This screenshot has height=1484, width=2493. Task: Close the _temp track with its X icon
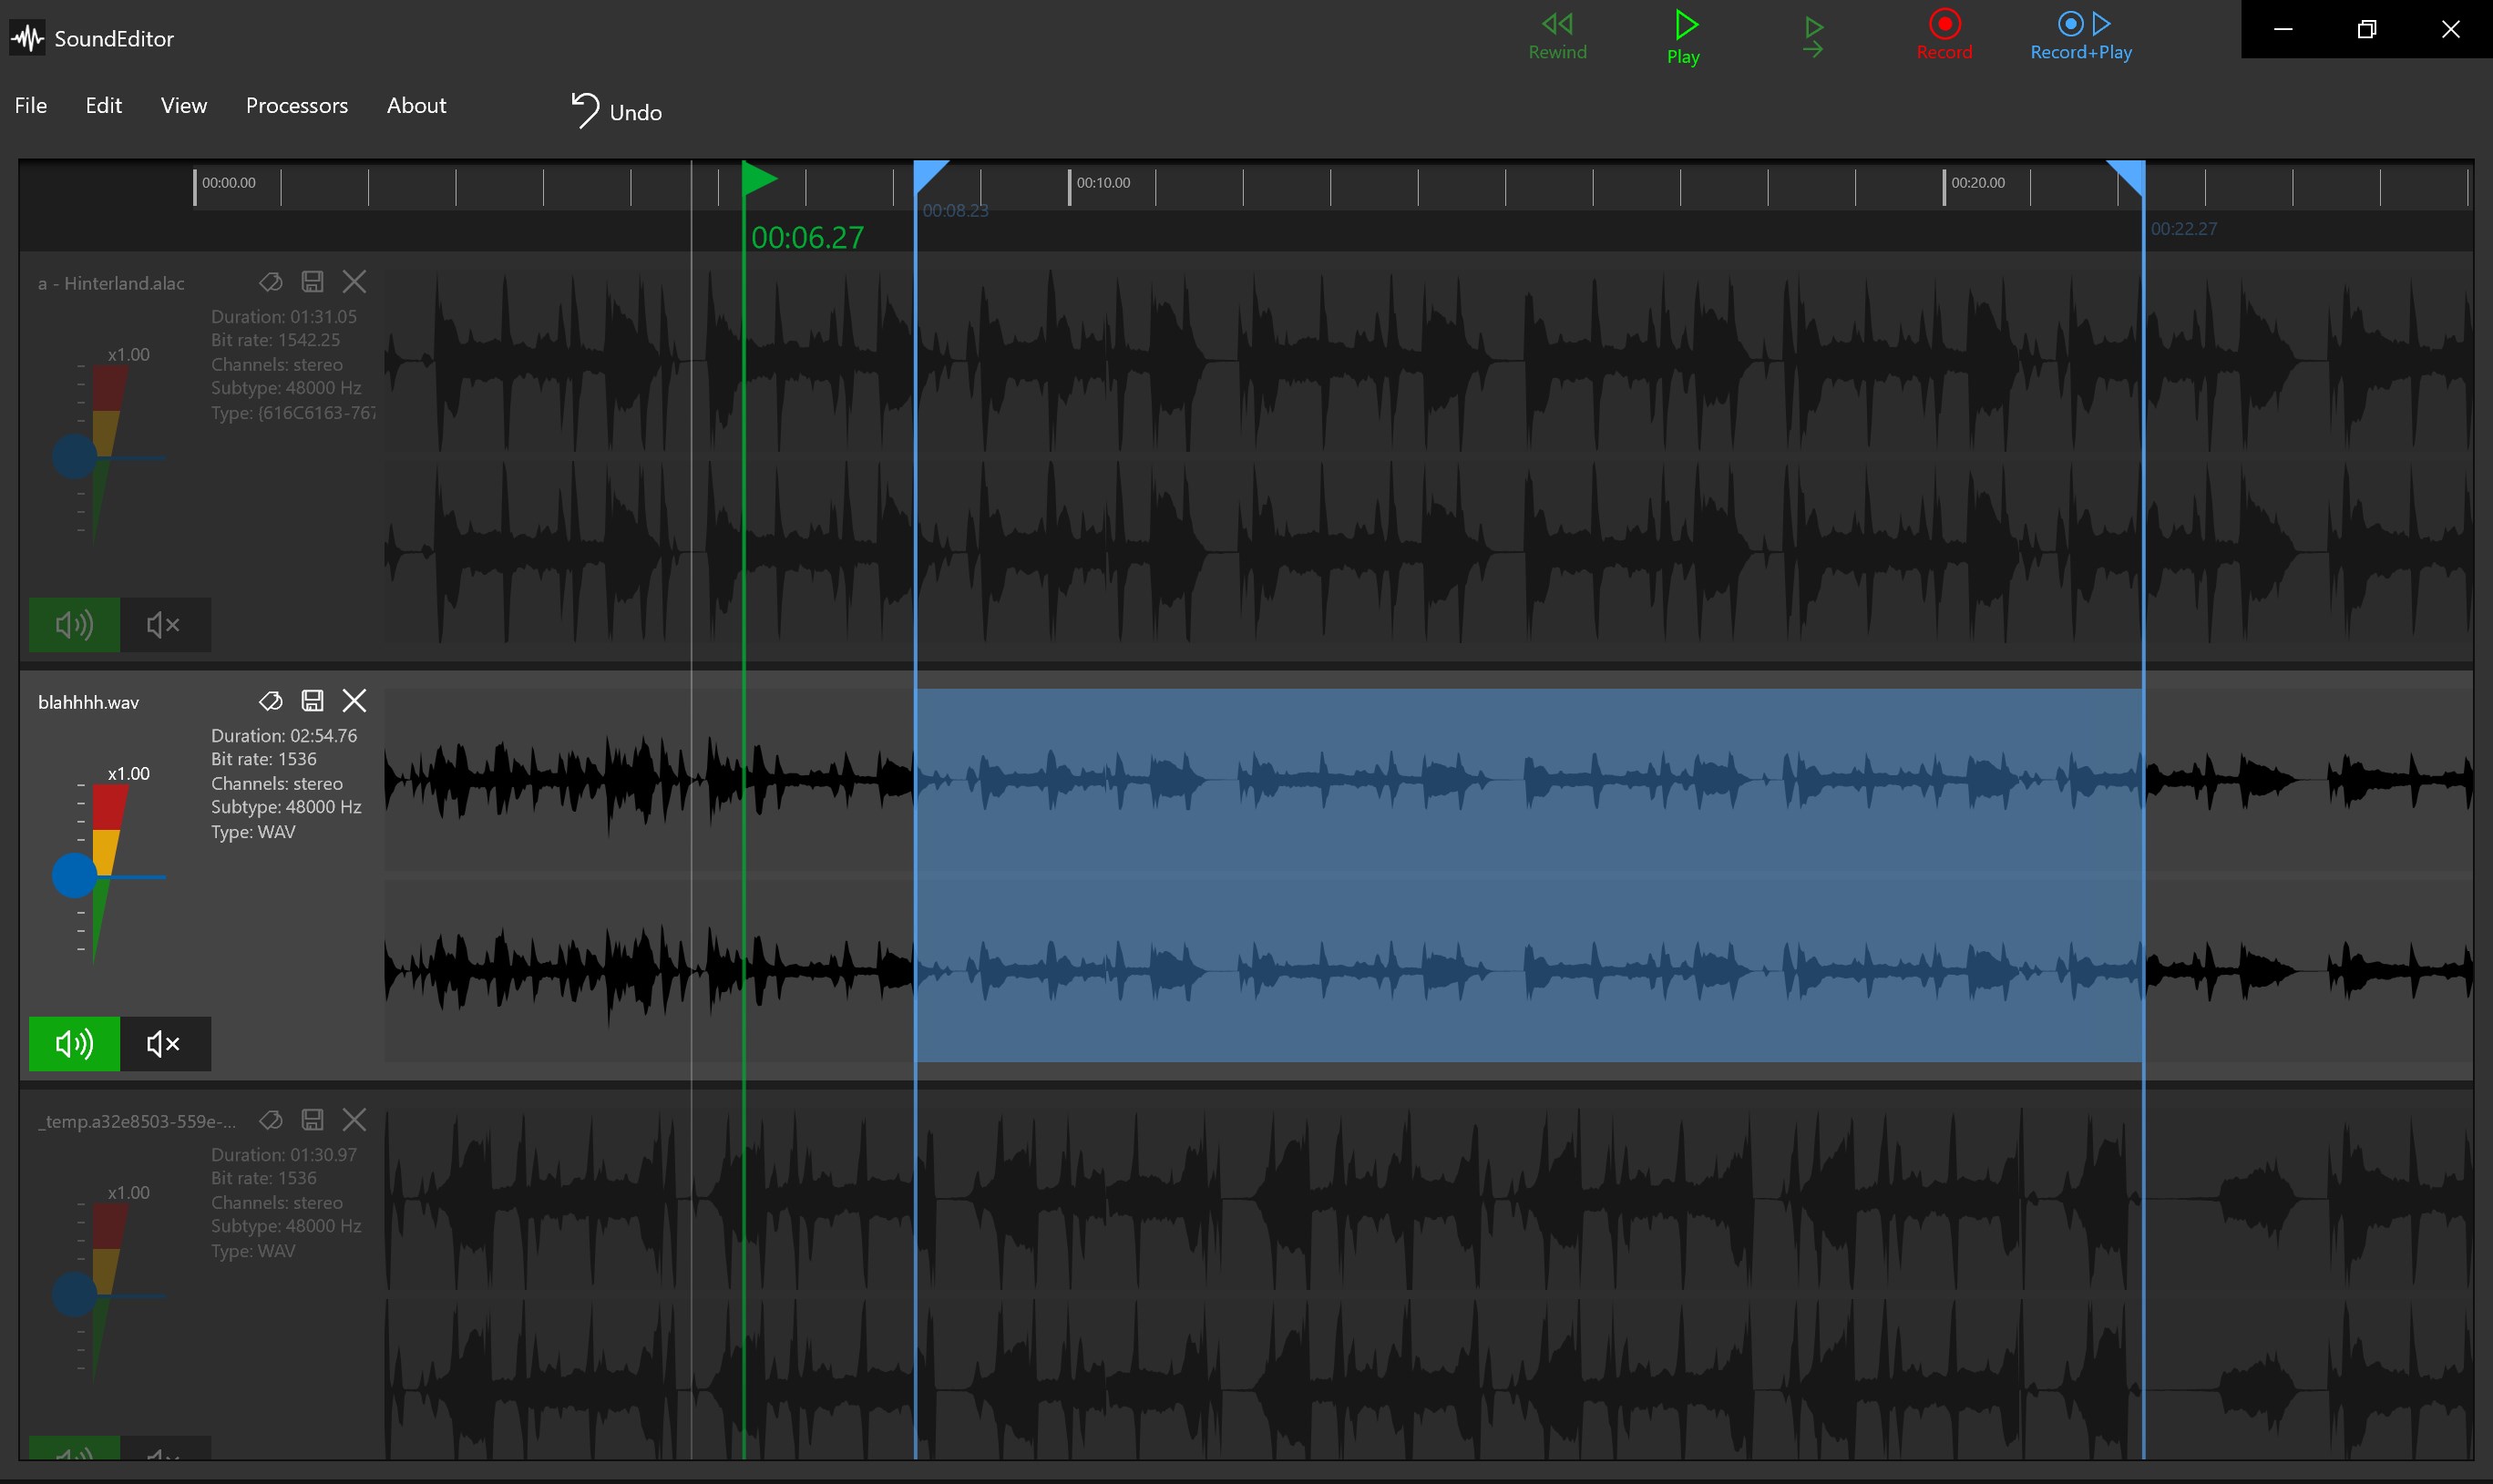(x=355, y=1119)
